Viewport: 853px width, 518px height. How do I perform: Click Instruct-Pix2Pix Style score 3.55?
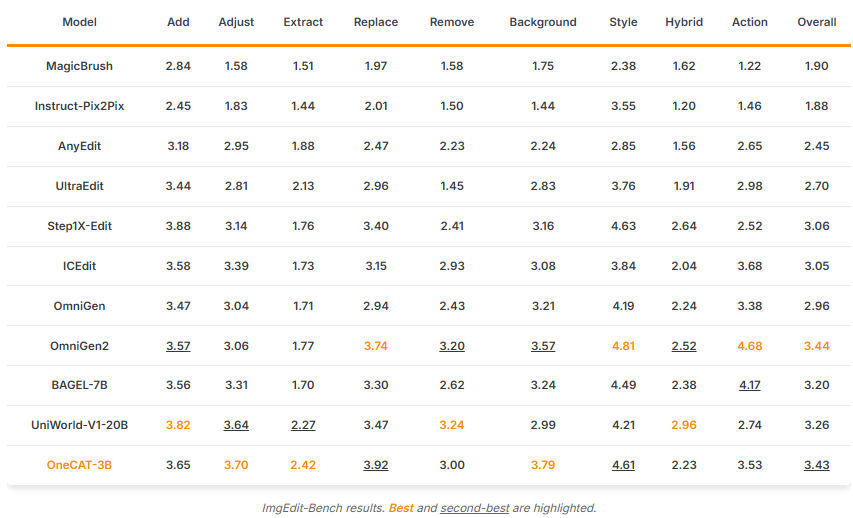(623, 106)
